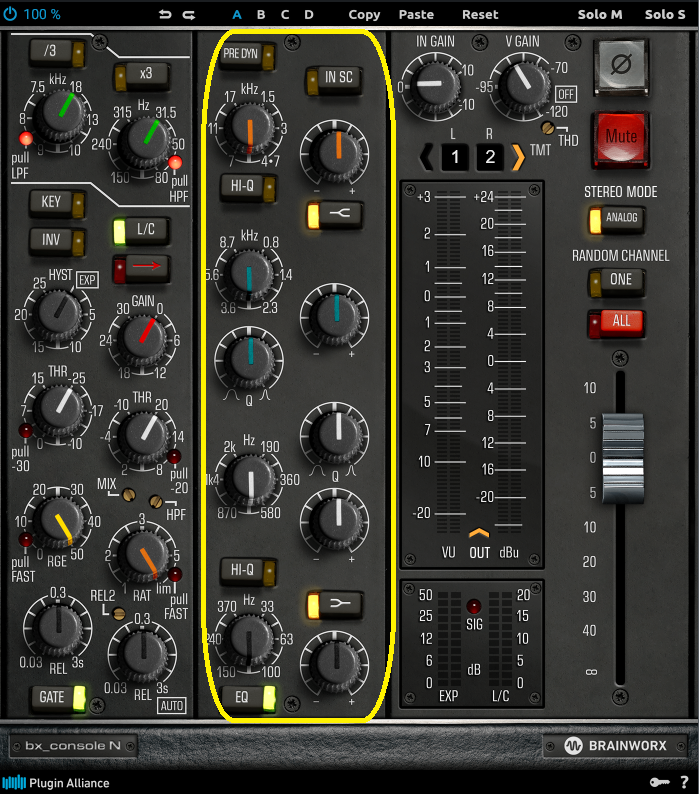
Task: Click the output volume fader handle
Action: click(x=623, y=457)
